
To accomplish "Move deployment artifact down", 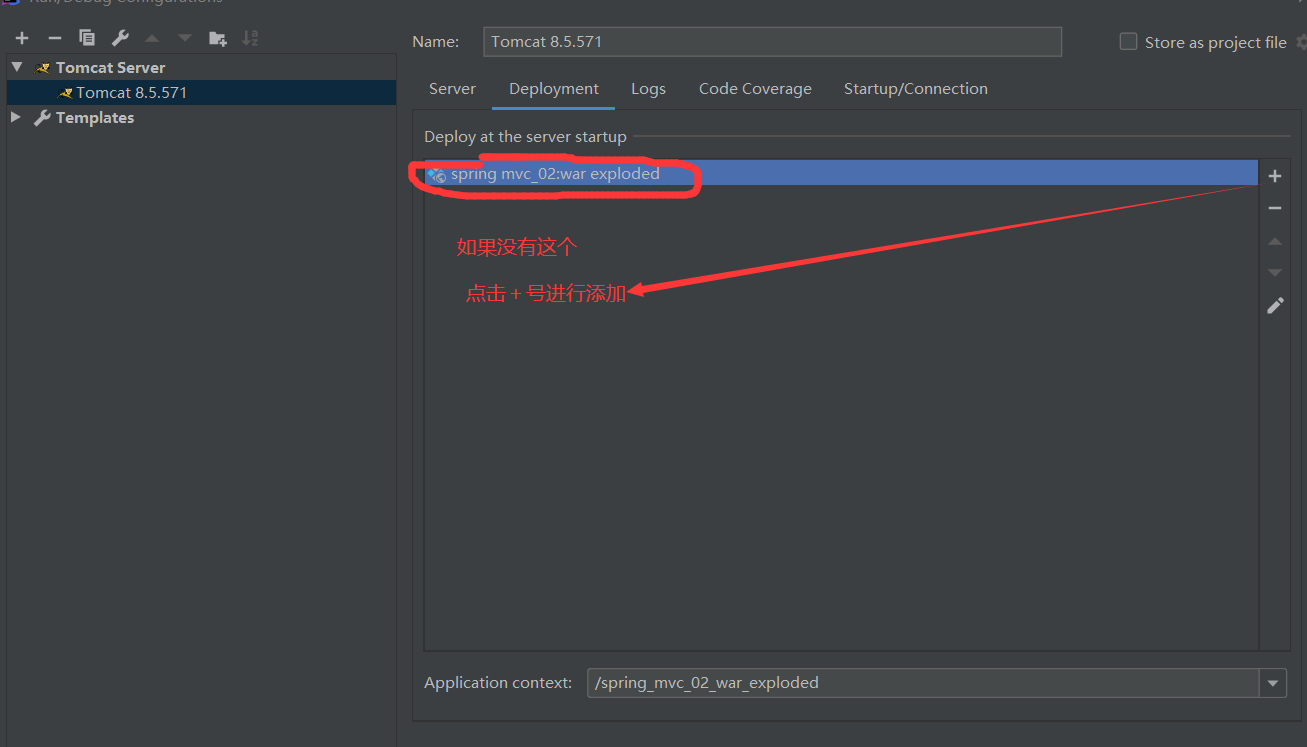I will click(x=1275, y=272).
